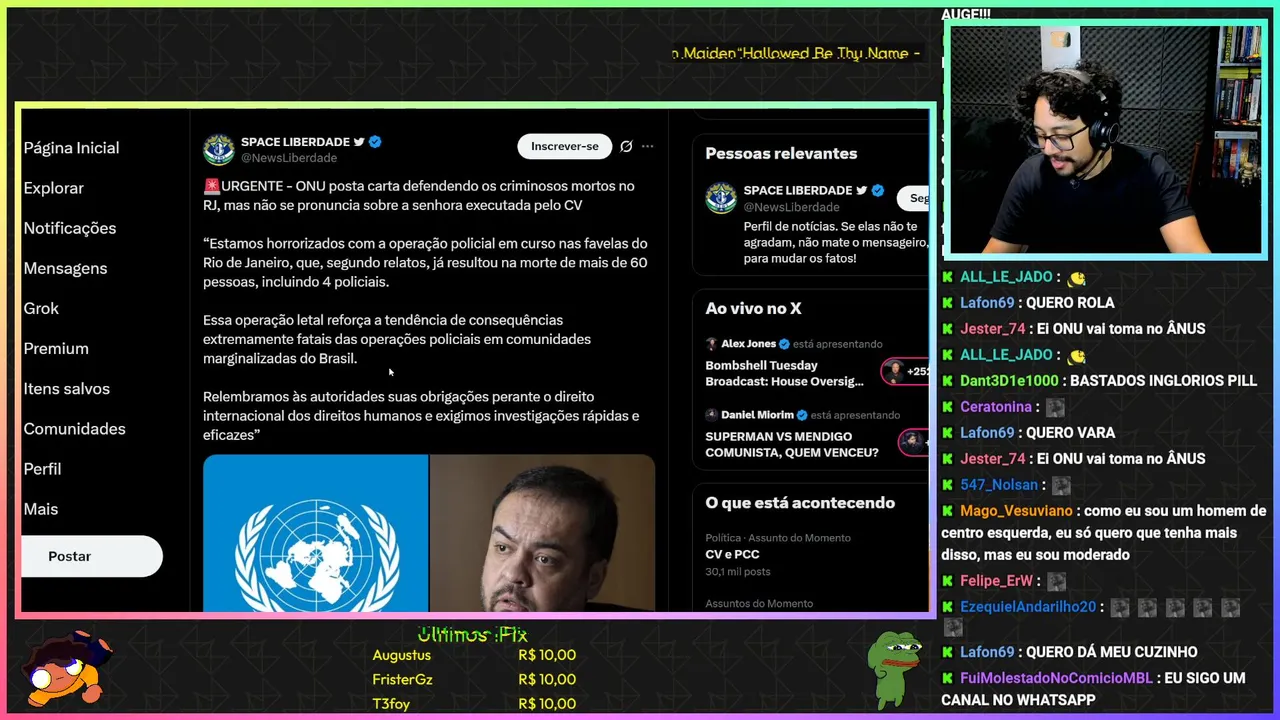Click the +252 listeners badge
The width and height of the screenshot is (1280, 720).
(906, 372)
